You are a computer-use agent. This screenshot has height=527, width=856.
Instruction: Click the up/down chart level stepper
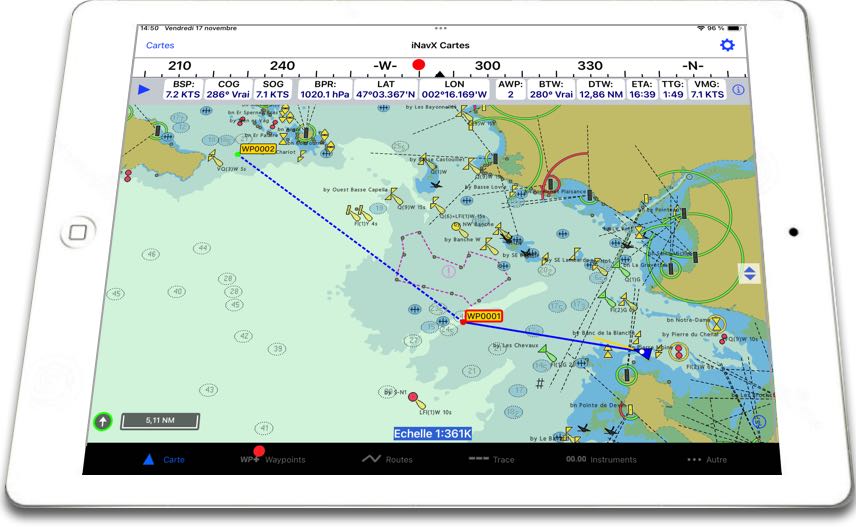[749, 273]
